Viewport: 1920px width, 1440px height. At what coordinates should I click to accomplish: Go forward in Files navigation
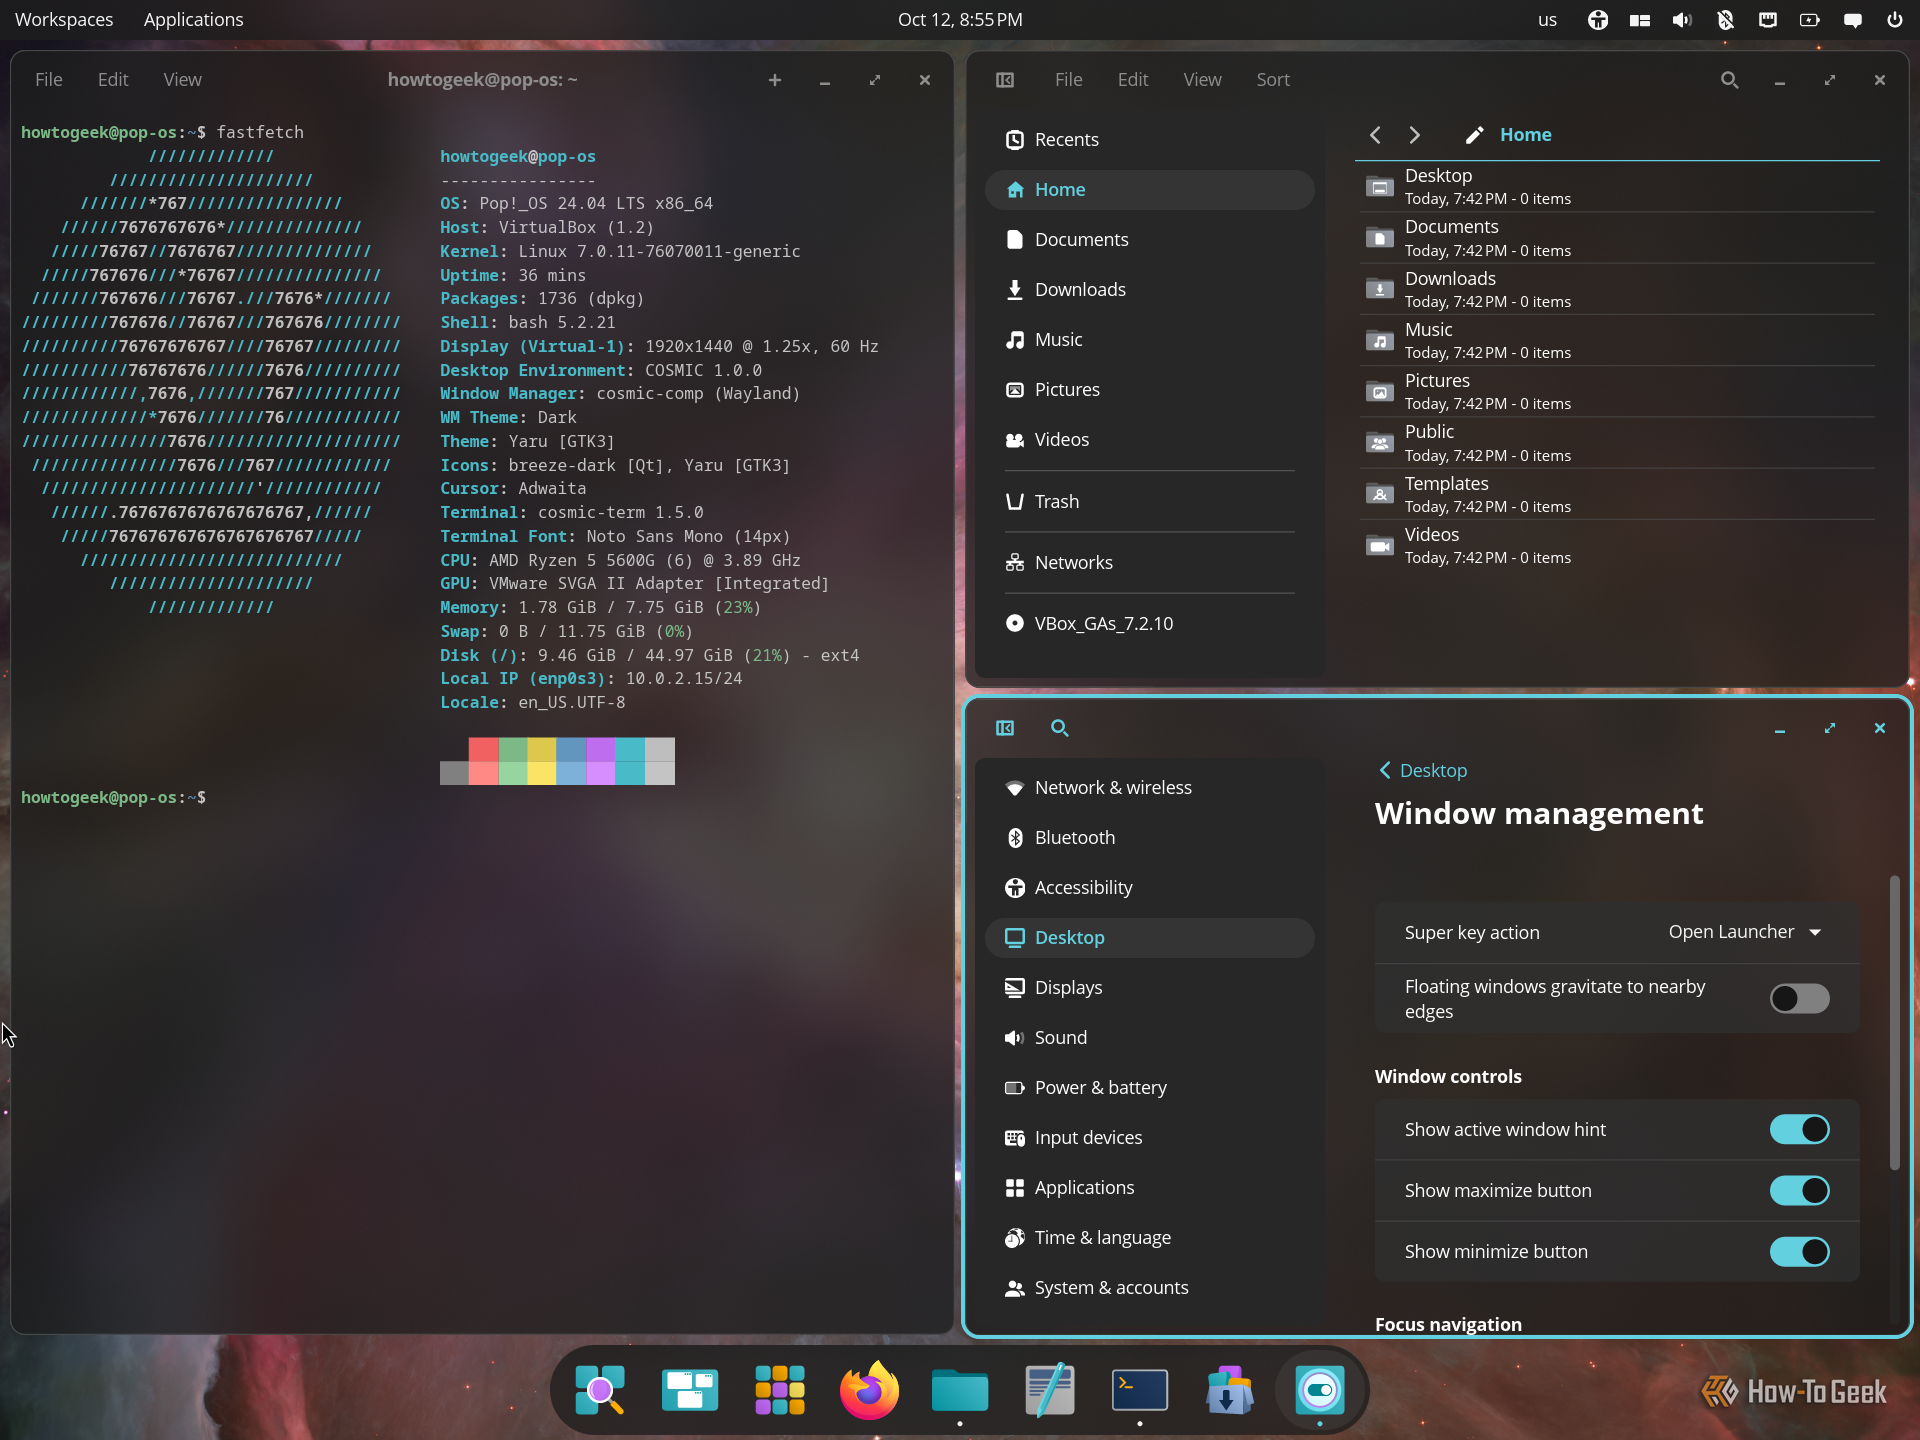click(x=1414, y=135)
